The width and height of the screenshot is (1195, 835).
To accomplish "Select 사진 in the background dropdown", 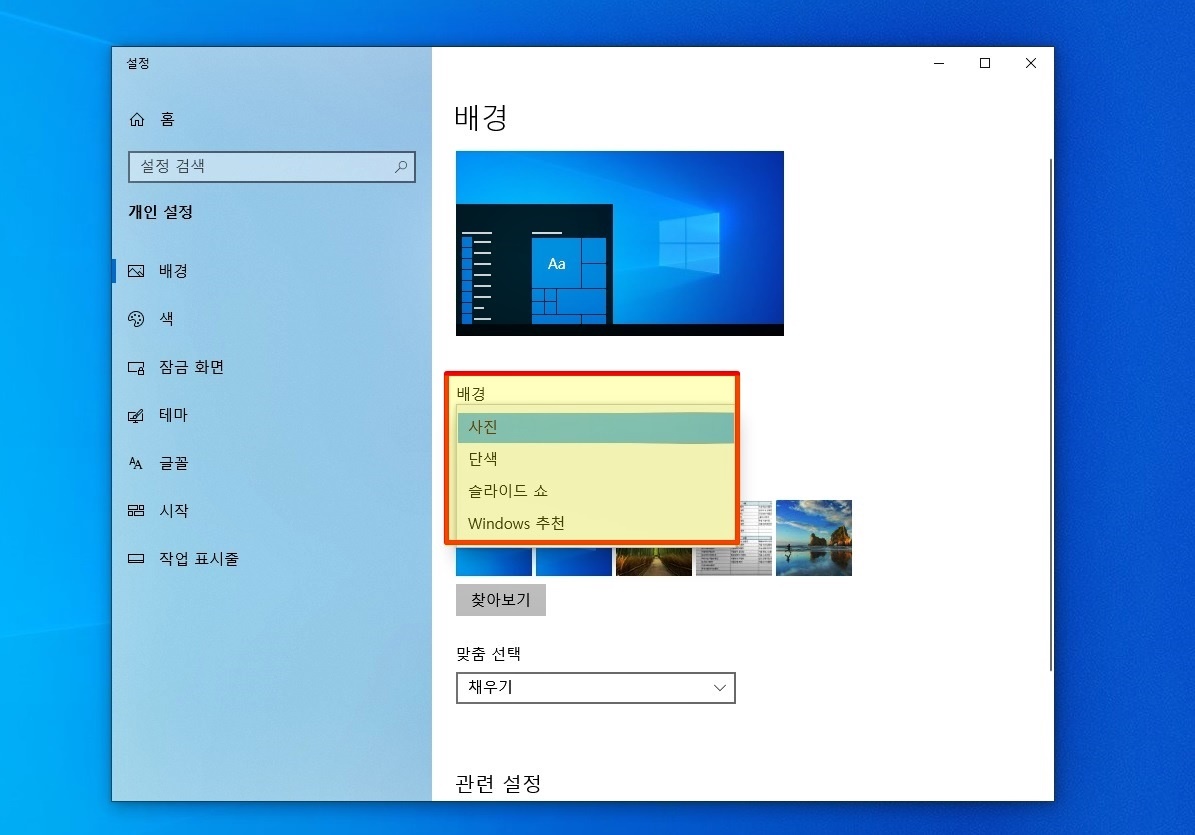I will 596,427.
